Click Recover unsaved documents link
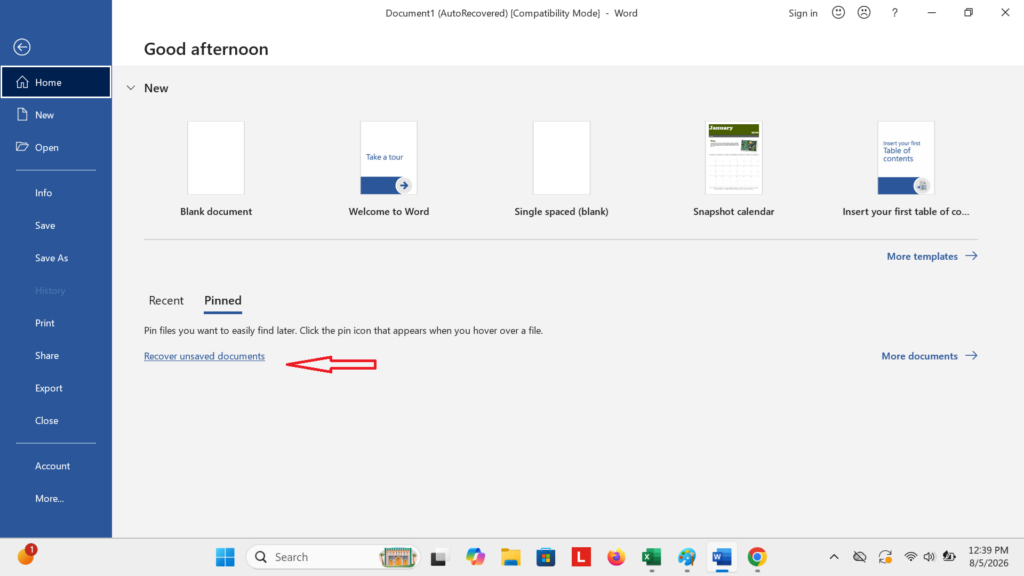 pos(204,357)
